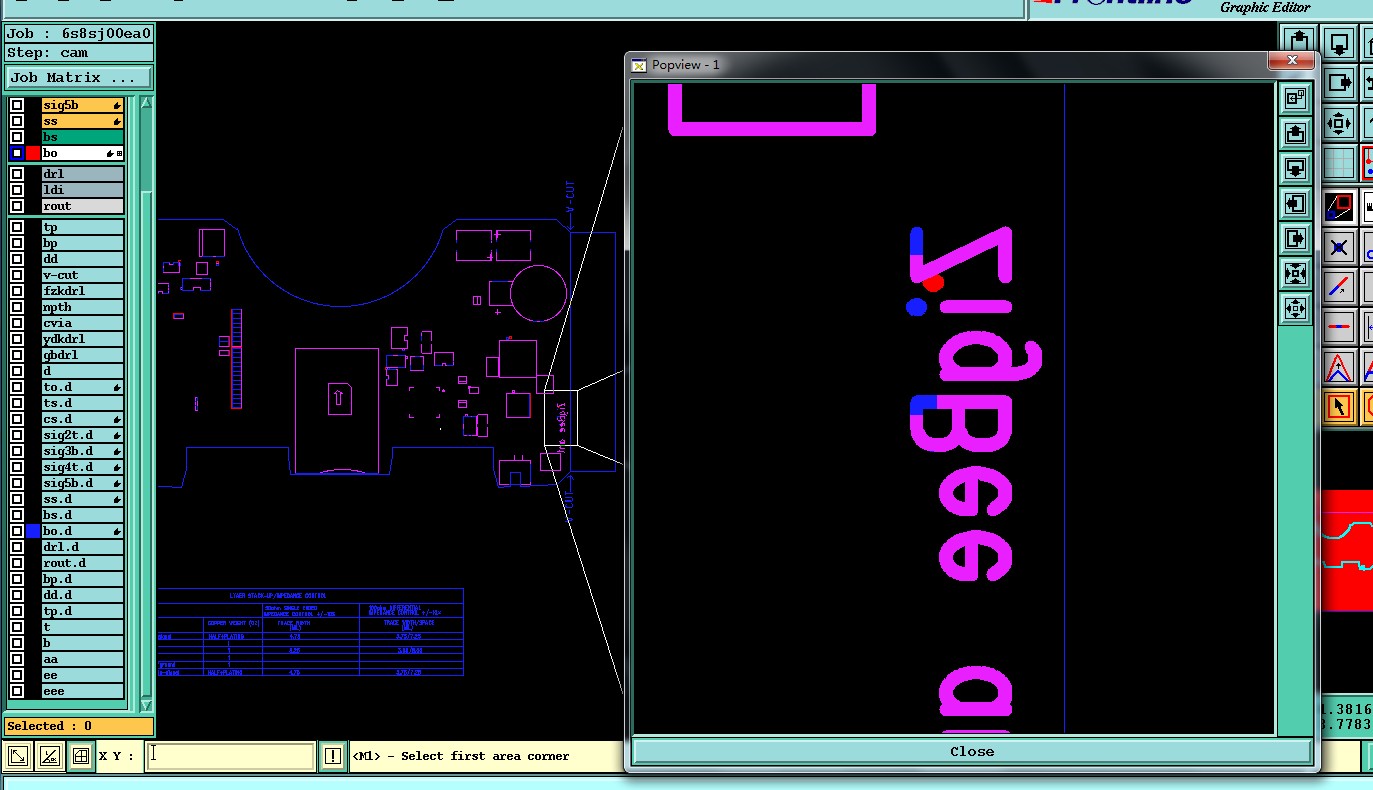
Task: Select the blue X delete-feature tool
Action: (x=1340, y=247)
